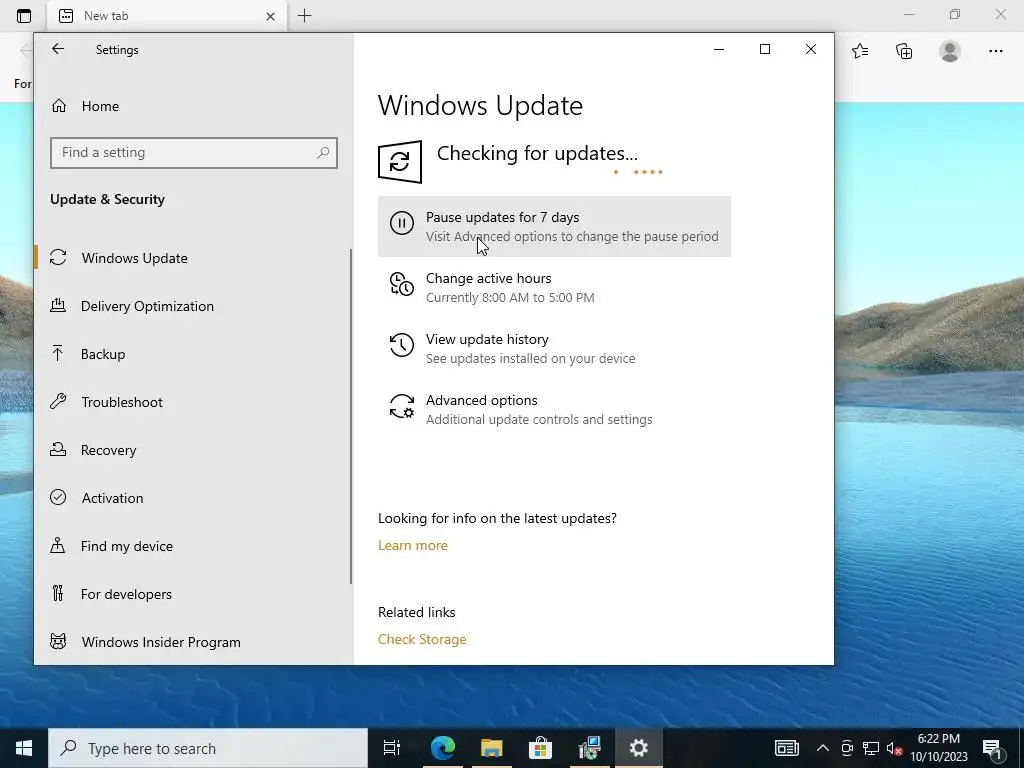
Task: Click the Settings gear taskbar icon
Action: tap(639, 748)
